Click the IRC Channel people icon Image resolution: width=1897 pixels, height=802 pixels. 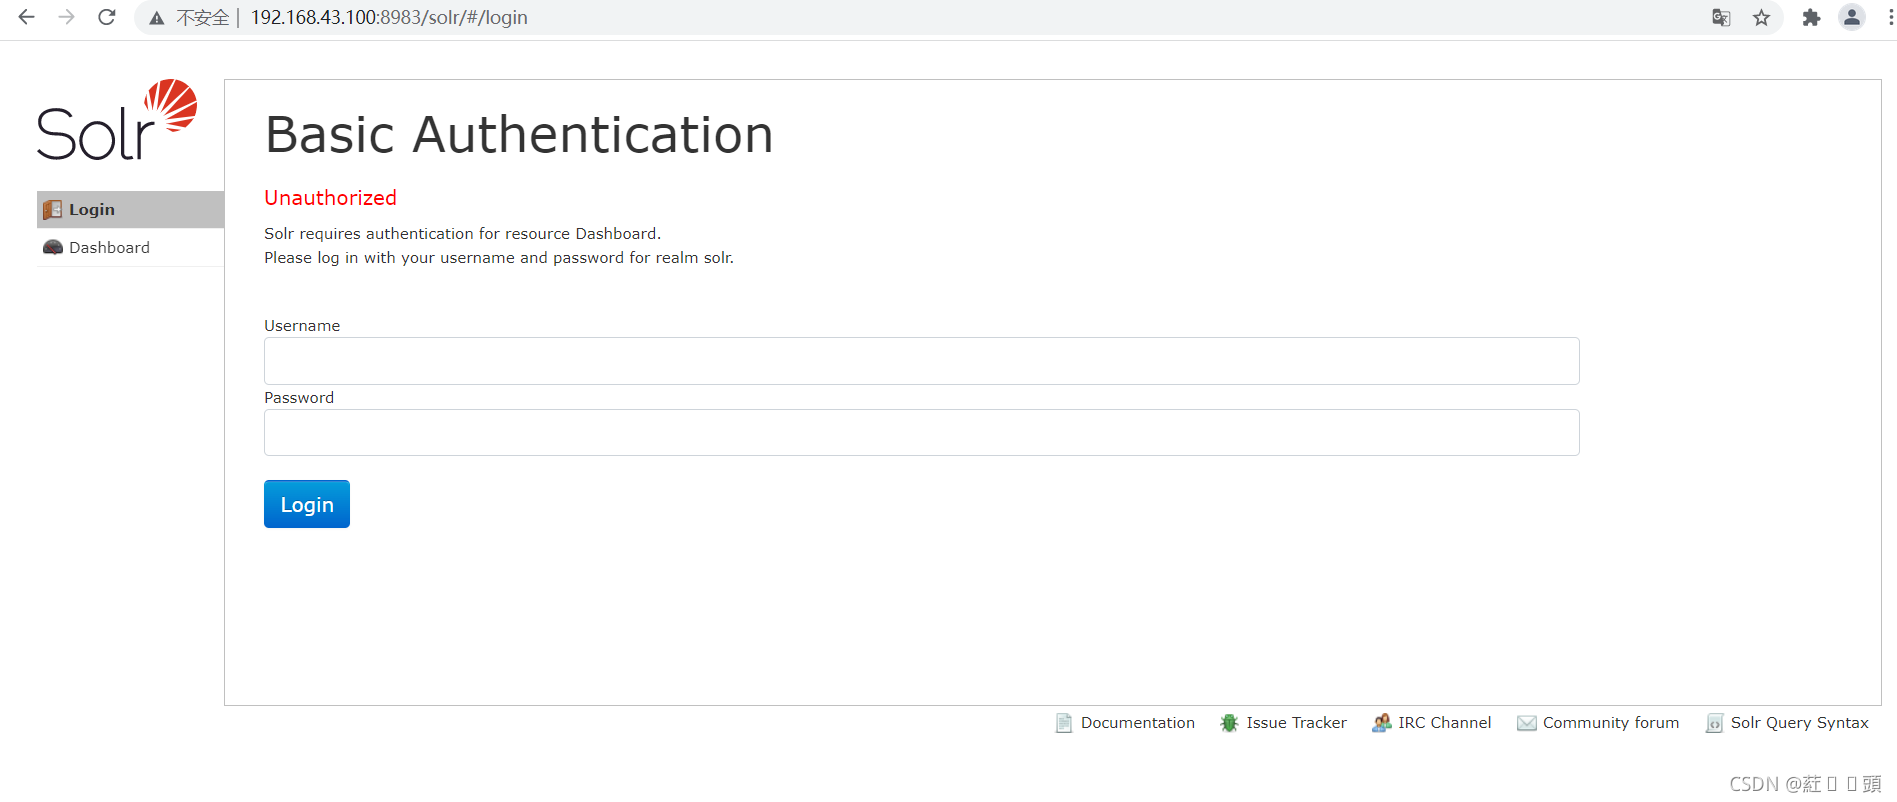[x=1381, y=723]
